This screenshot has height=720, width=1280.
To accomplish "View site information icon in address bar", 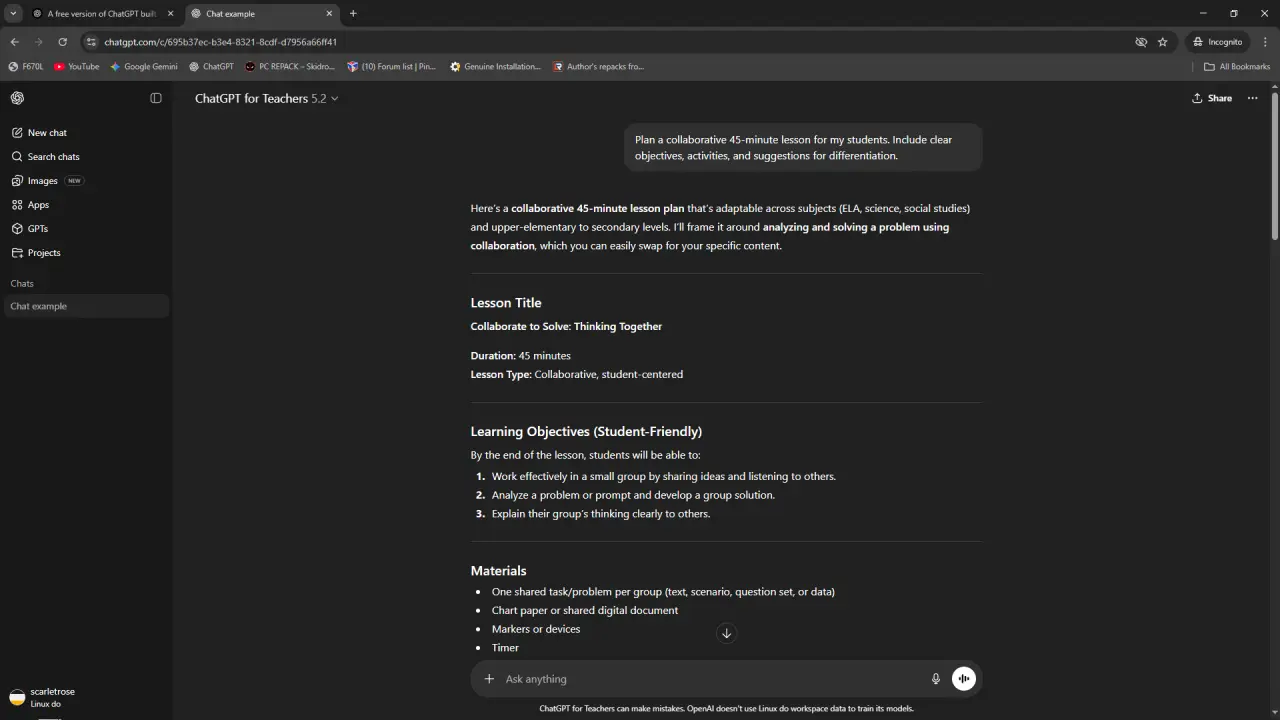I will point(91,42).
